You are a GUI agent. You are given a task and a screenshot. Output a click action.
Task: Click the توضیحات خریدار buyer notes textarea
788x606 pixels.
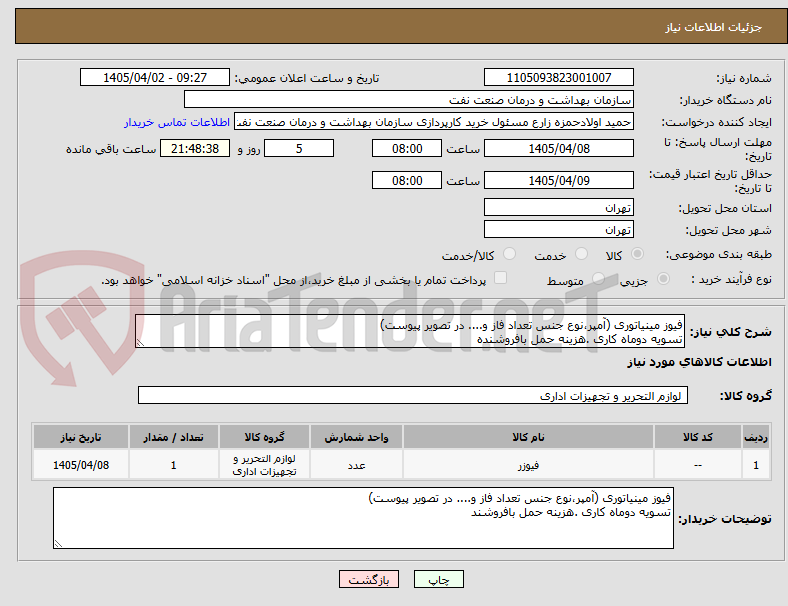[x=363, y=518]
